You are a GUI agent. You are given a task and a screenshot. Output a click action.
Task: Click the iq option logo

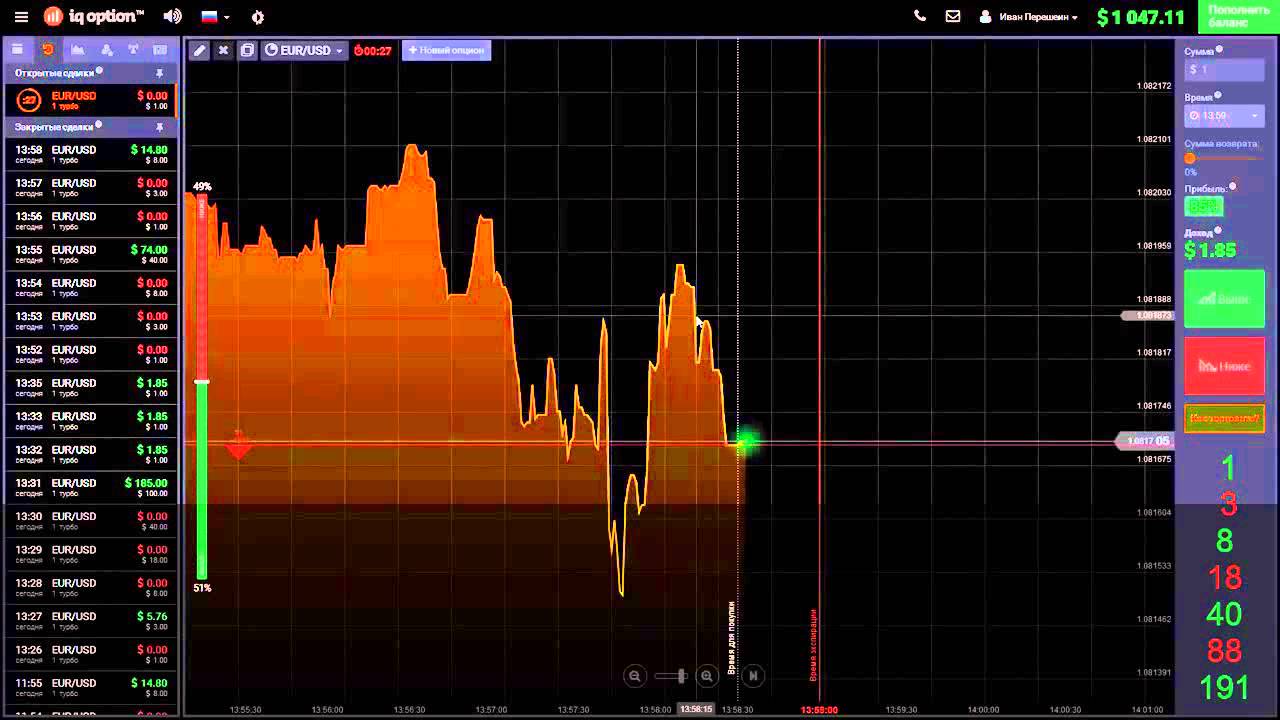(94, 16)
